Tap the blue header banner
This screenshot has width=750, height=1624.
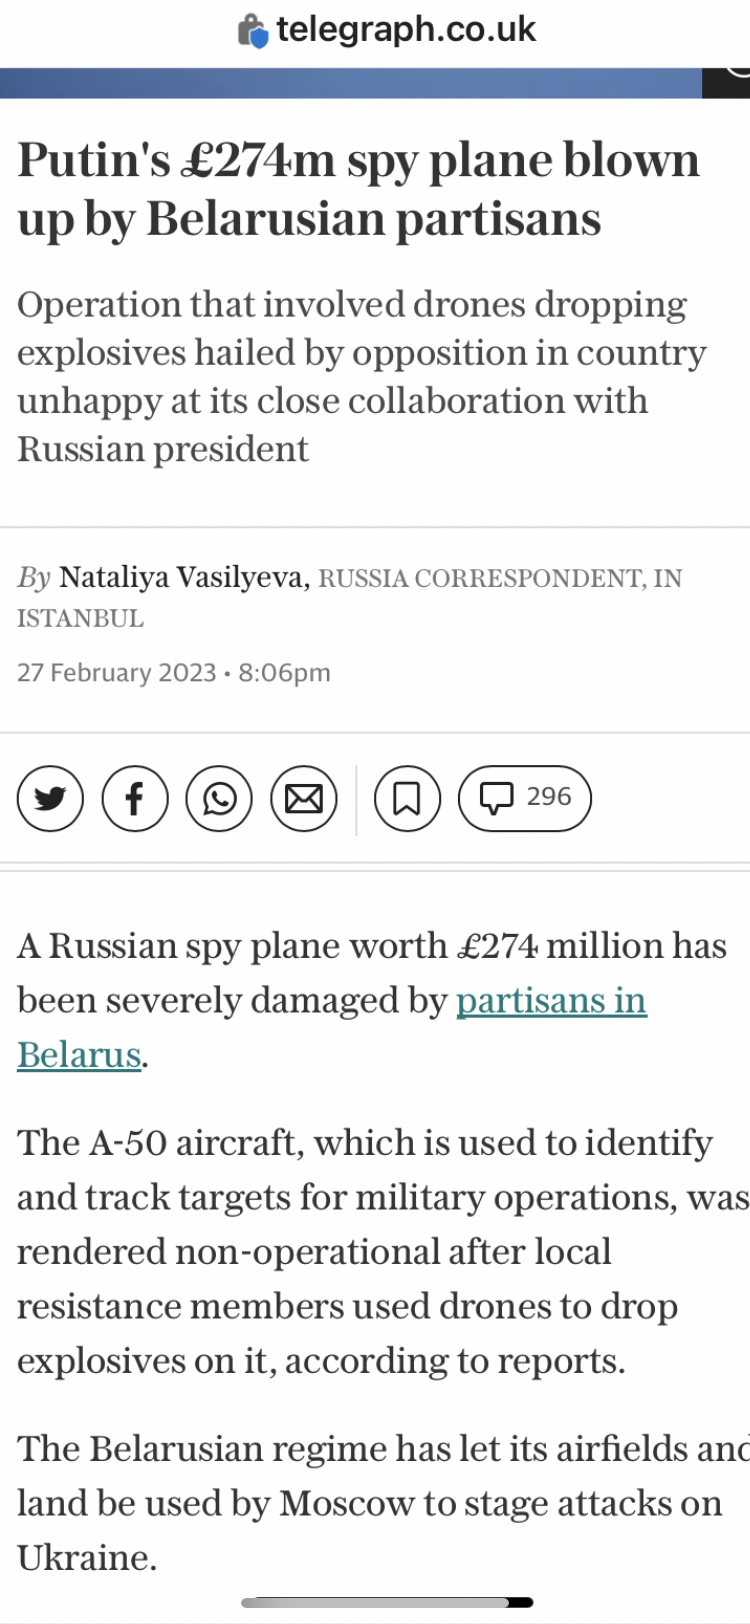pos(351,83)
